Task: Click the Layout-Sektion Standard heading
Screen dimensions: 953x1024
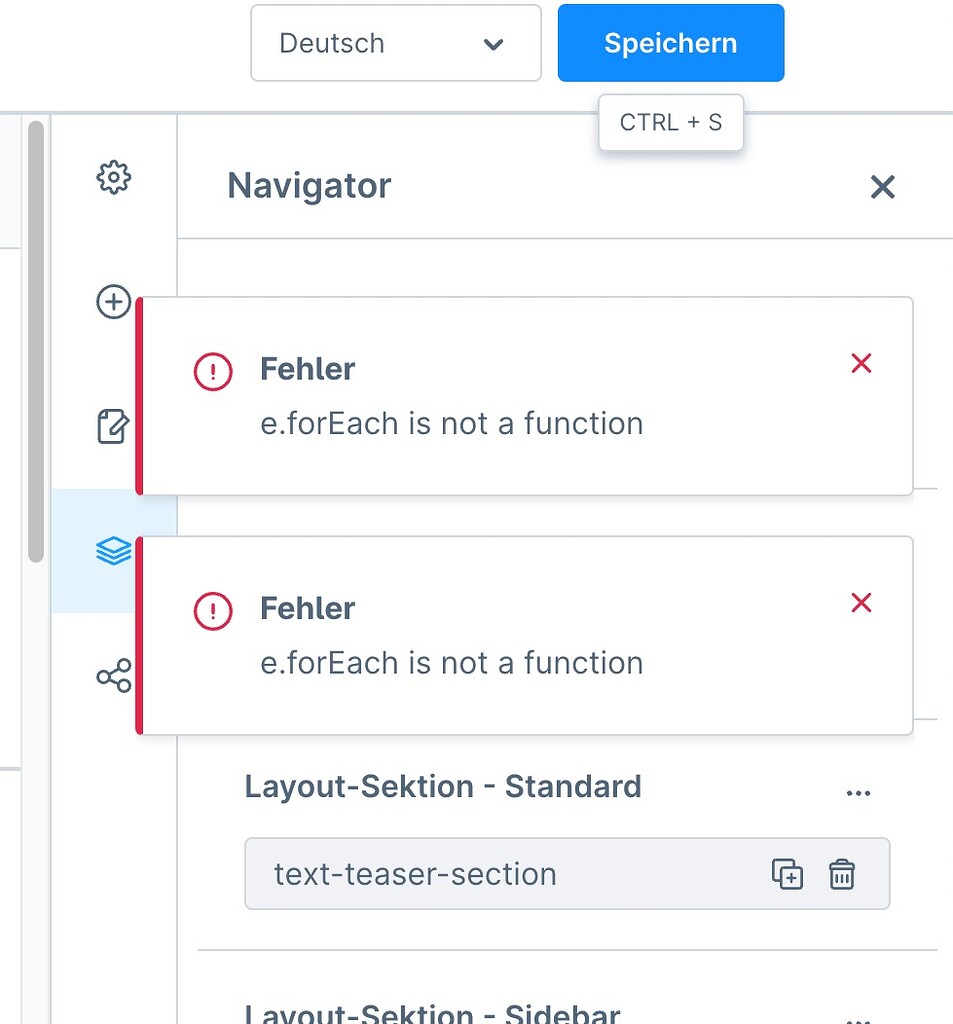Action: click(x=443, y=787)
